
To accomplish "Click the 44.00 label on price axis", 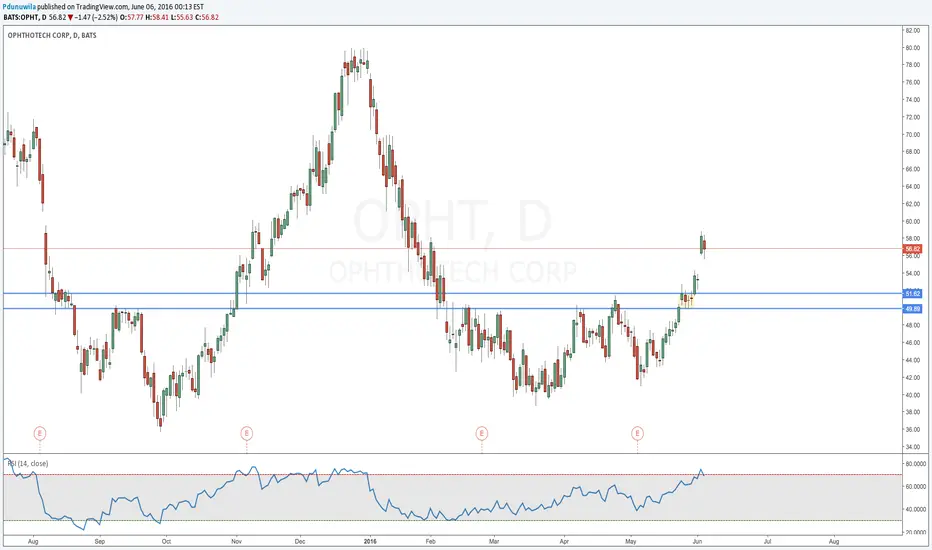I will 912,360.
